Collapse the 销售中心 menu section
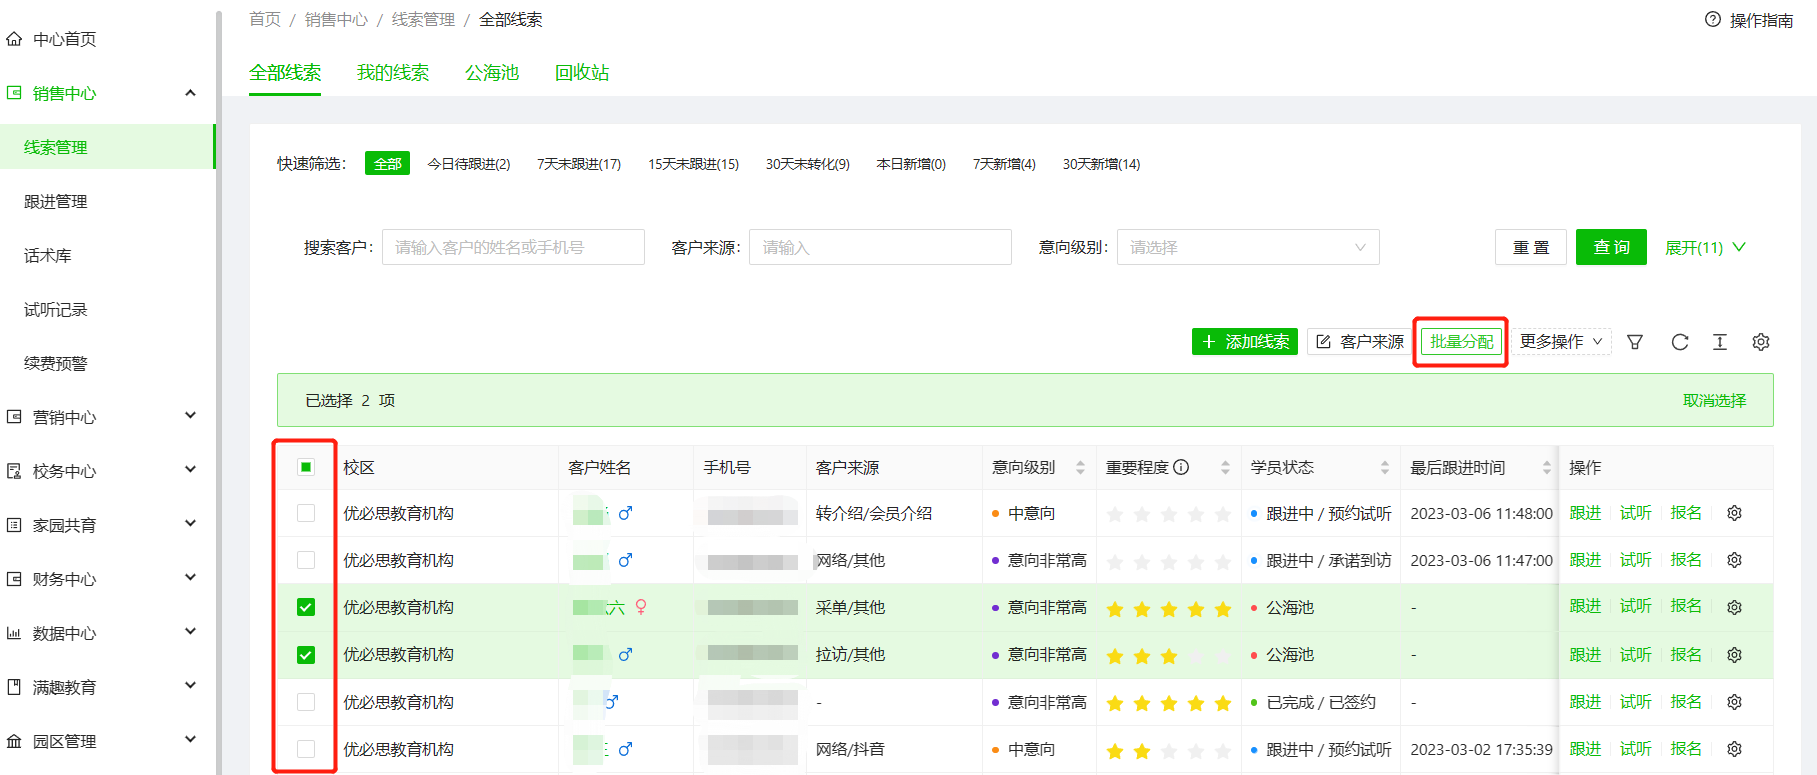 (190, 93)
